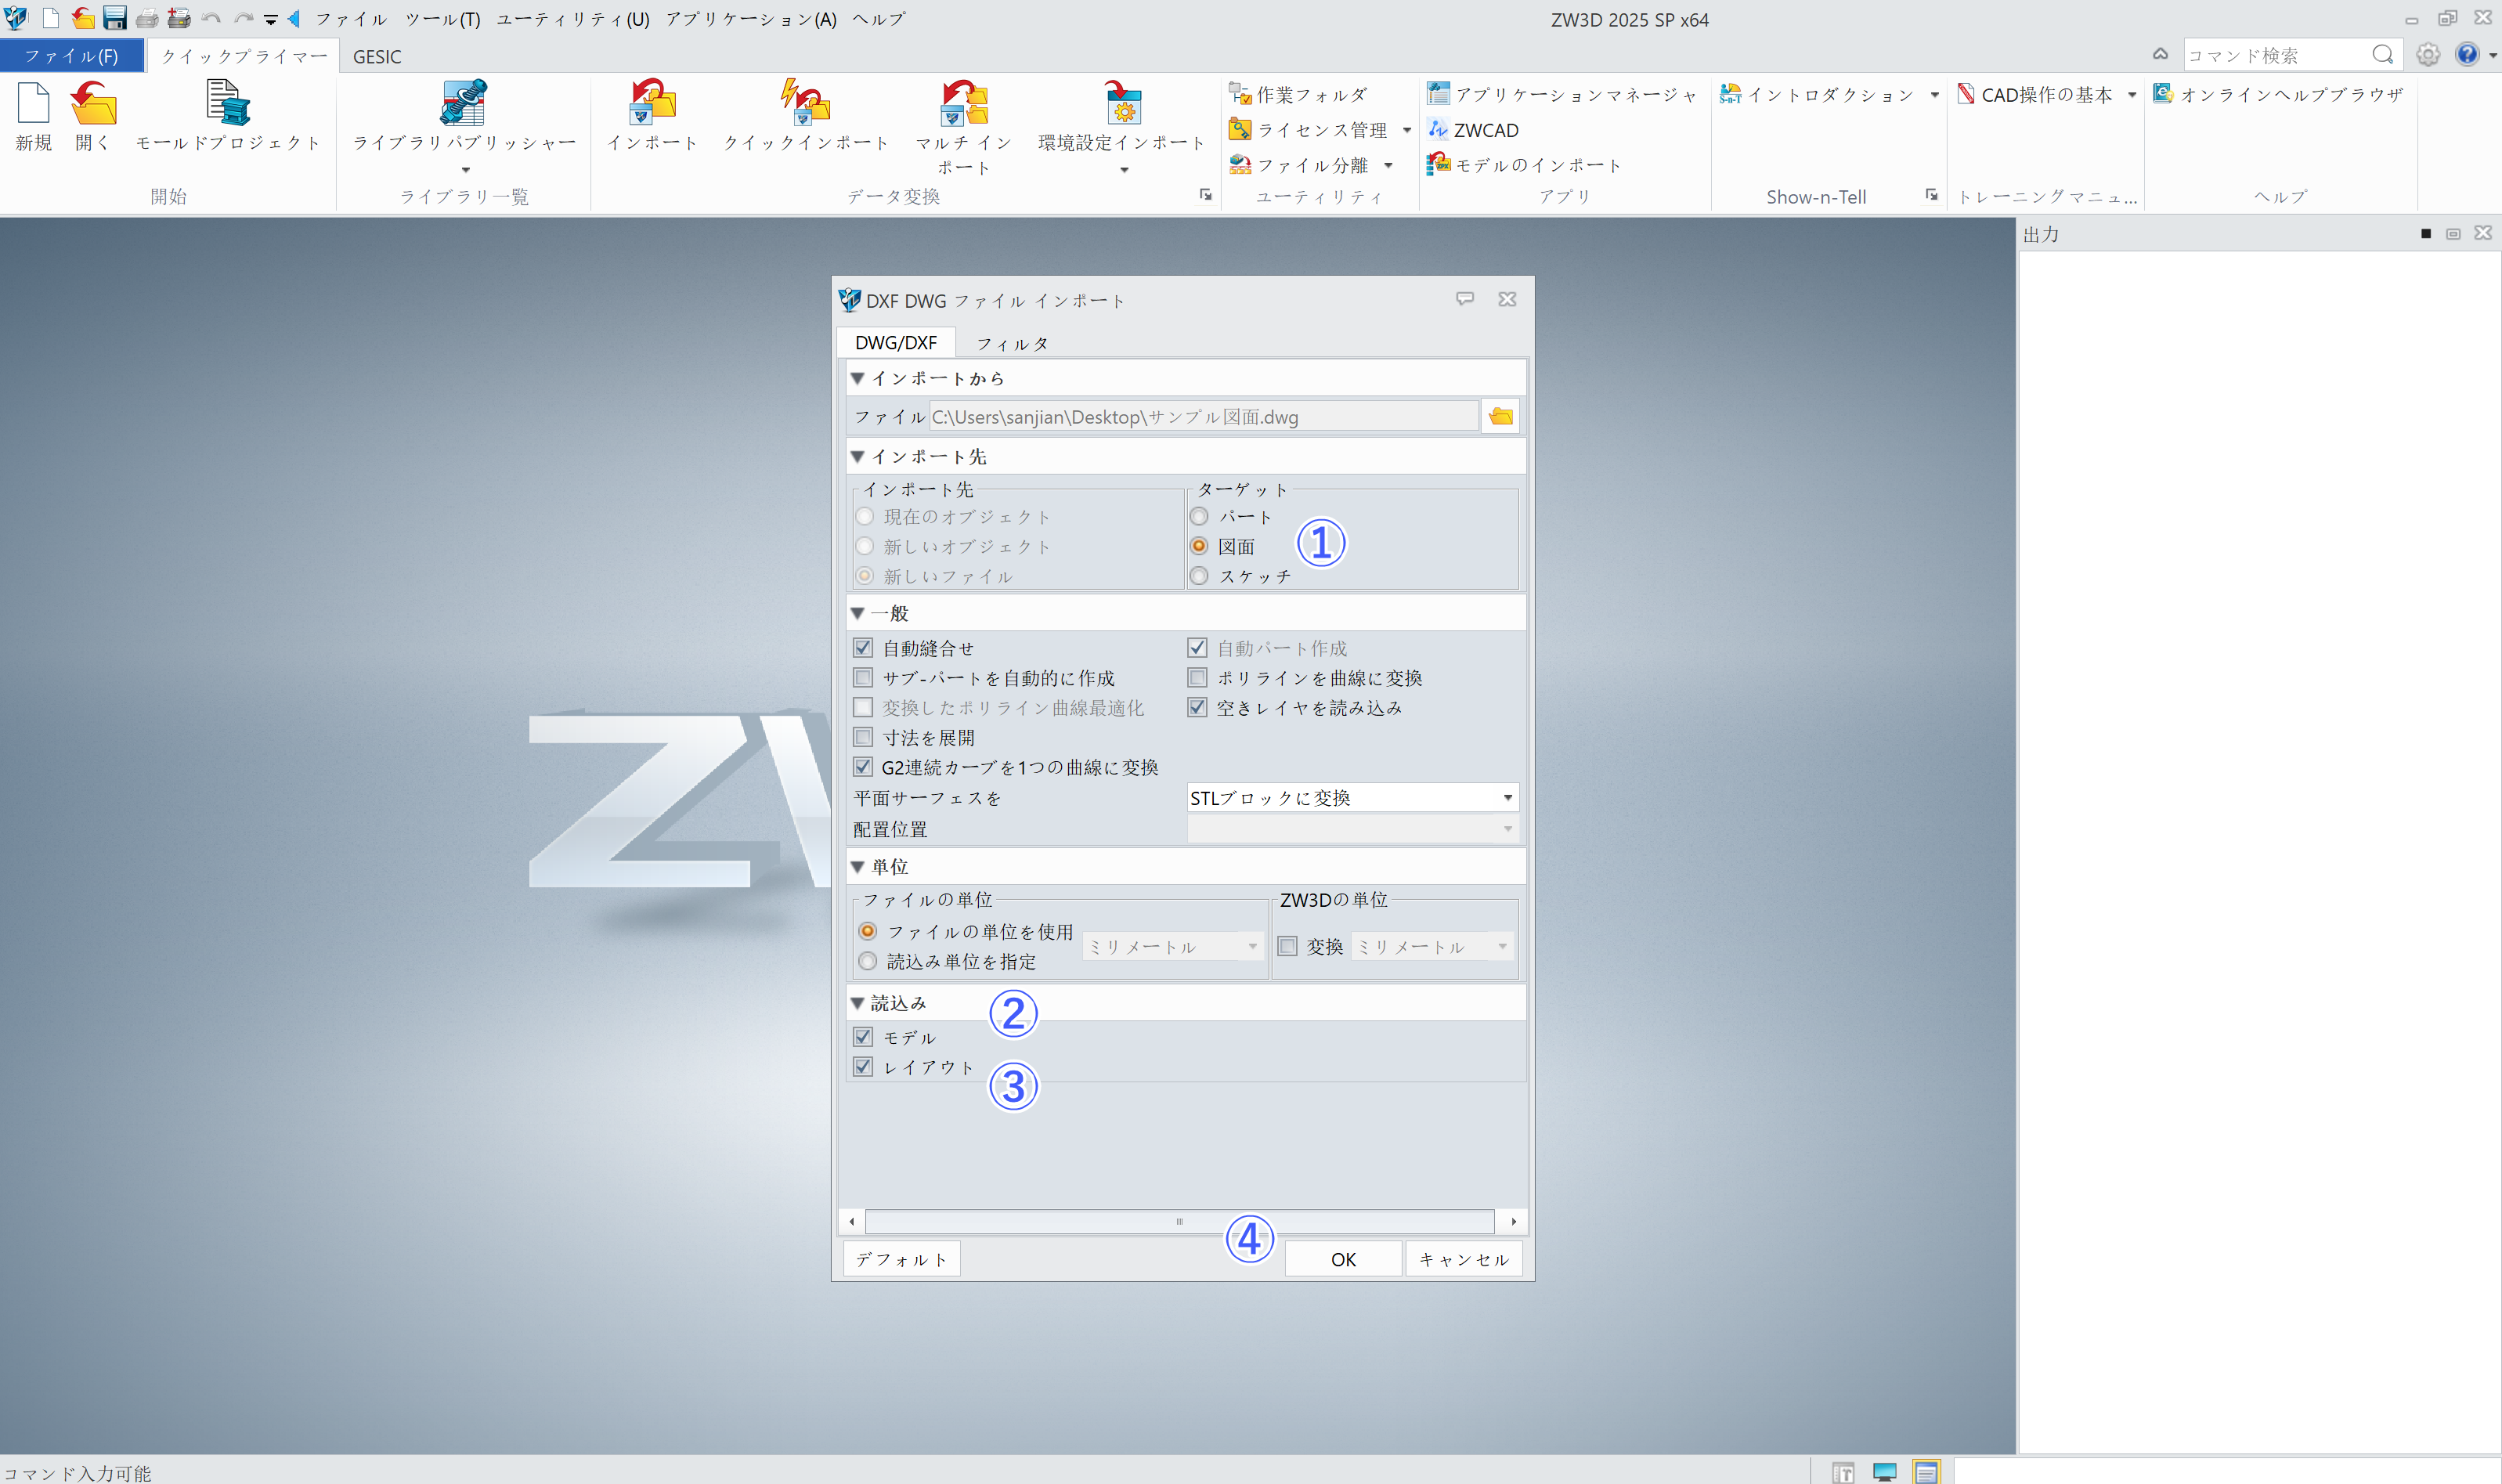
Task: Launch ZWCAD app from ribbon
Action: (1473, 130)
